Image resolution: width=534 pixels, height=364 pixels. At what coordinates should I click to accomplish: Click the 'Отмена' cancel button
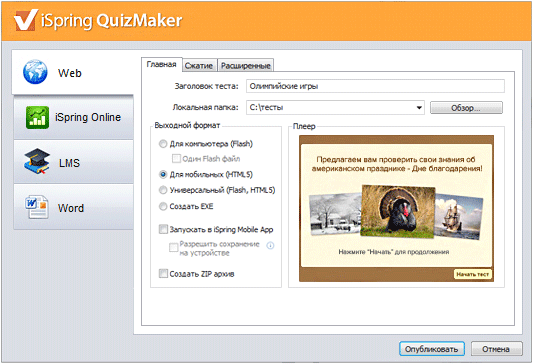click(496, 349)
